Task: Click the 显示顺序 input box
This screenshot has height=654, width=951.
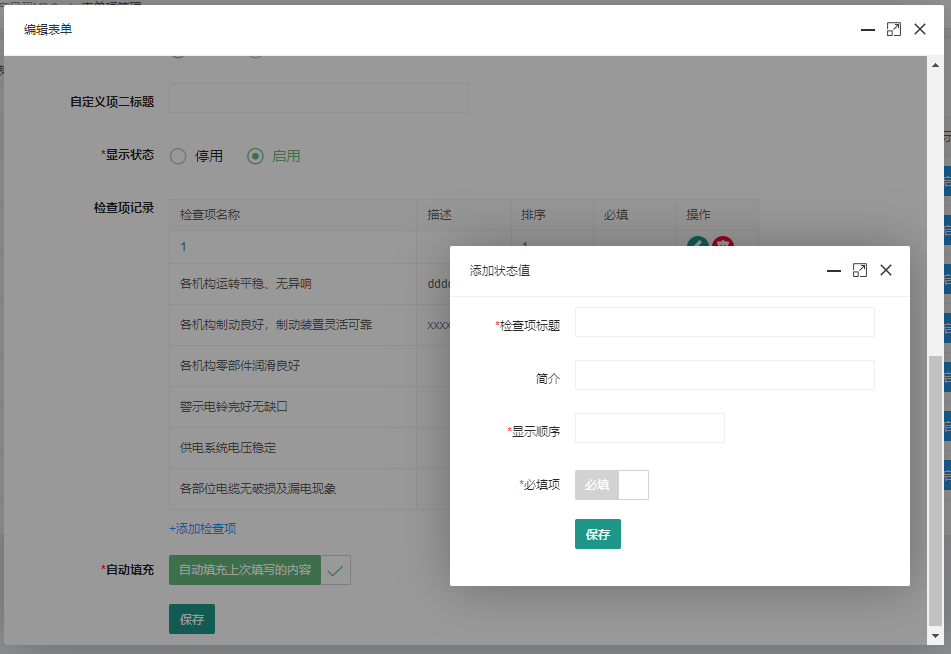Action: tap(649, 428)
